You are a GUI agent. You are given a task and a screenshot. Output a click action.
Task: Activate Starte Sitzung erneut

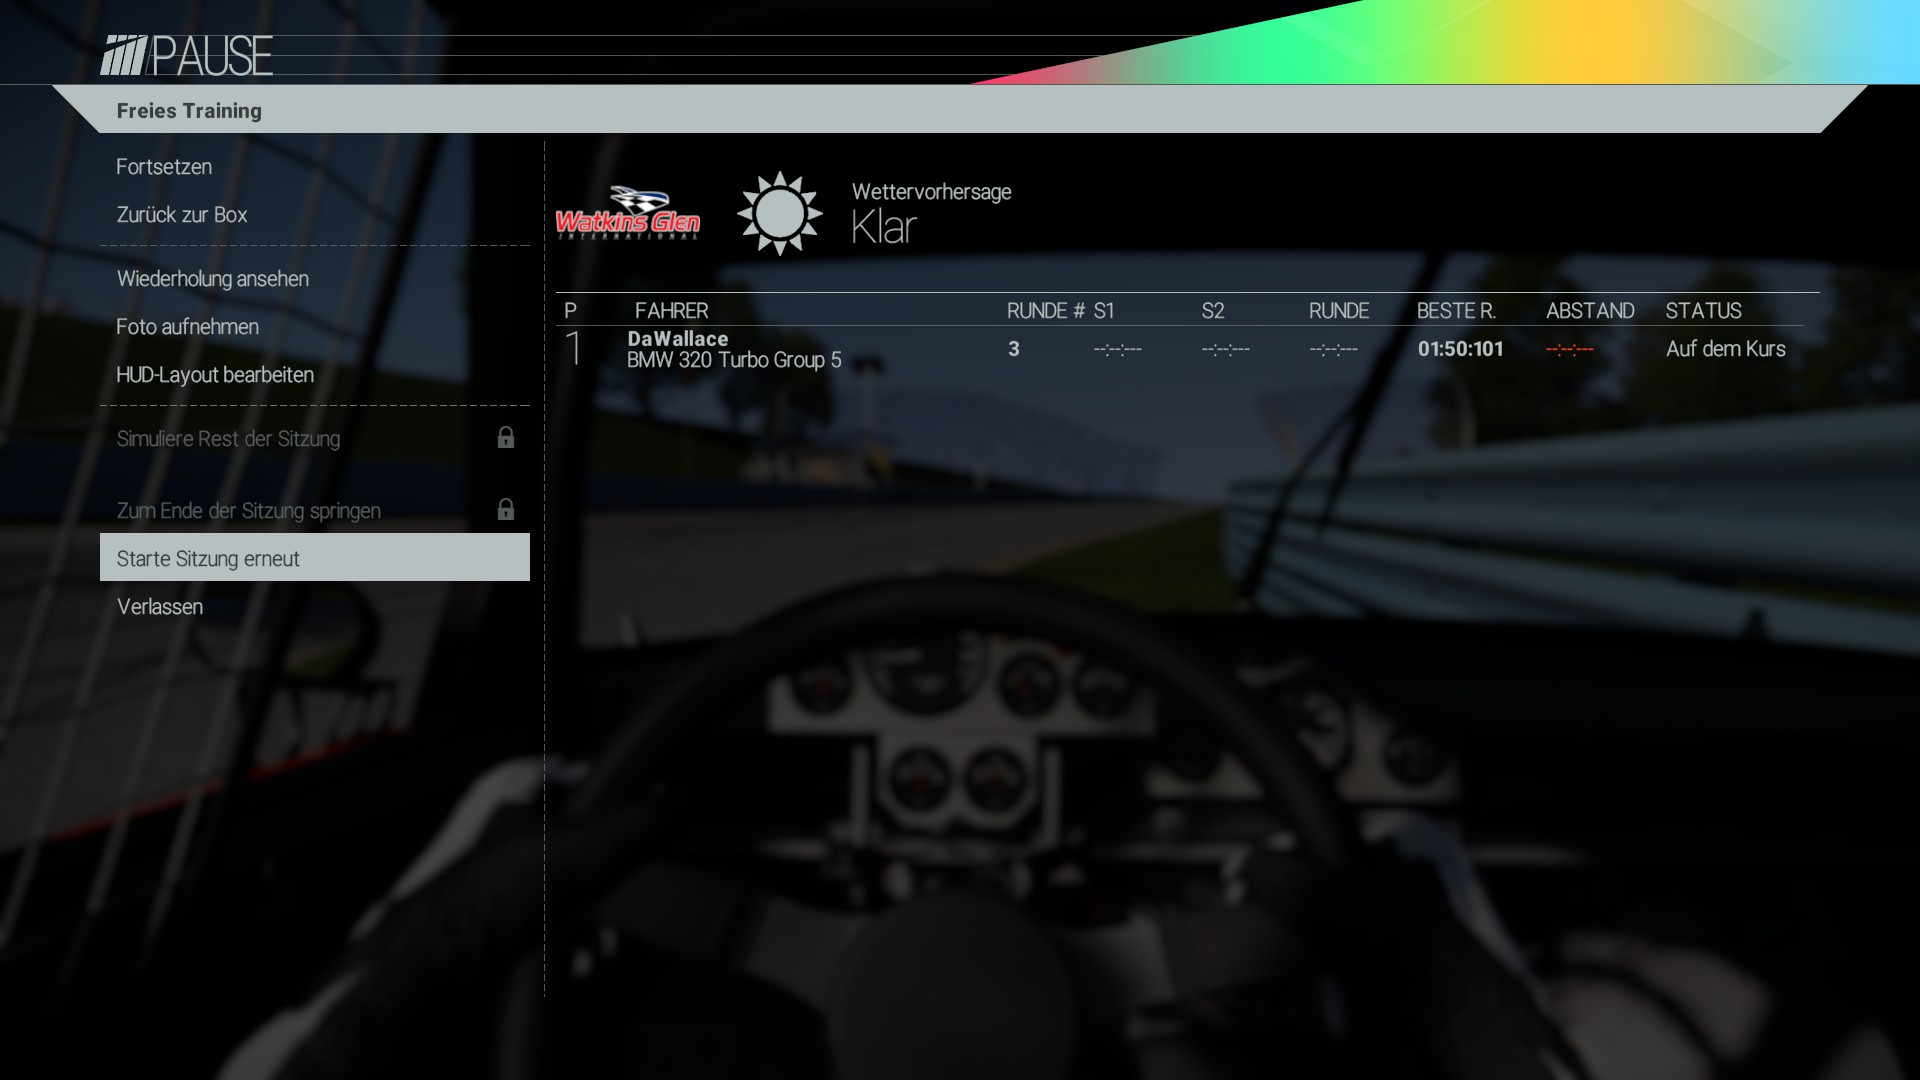click(314, 558)
